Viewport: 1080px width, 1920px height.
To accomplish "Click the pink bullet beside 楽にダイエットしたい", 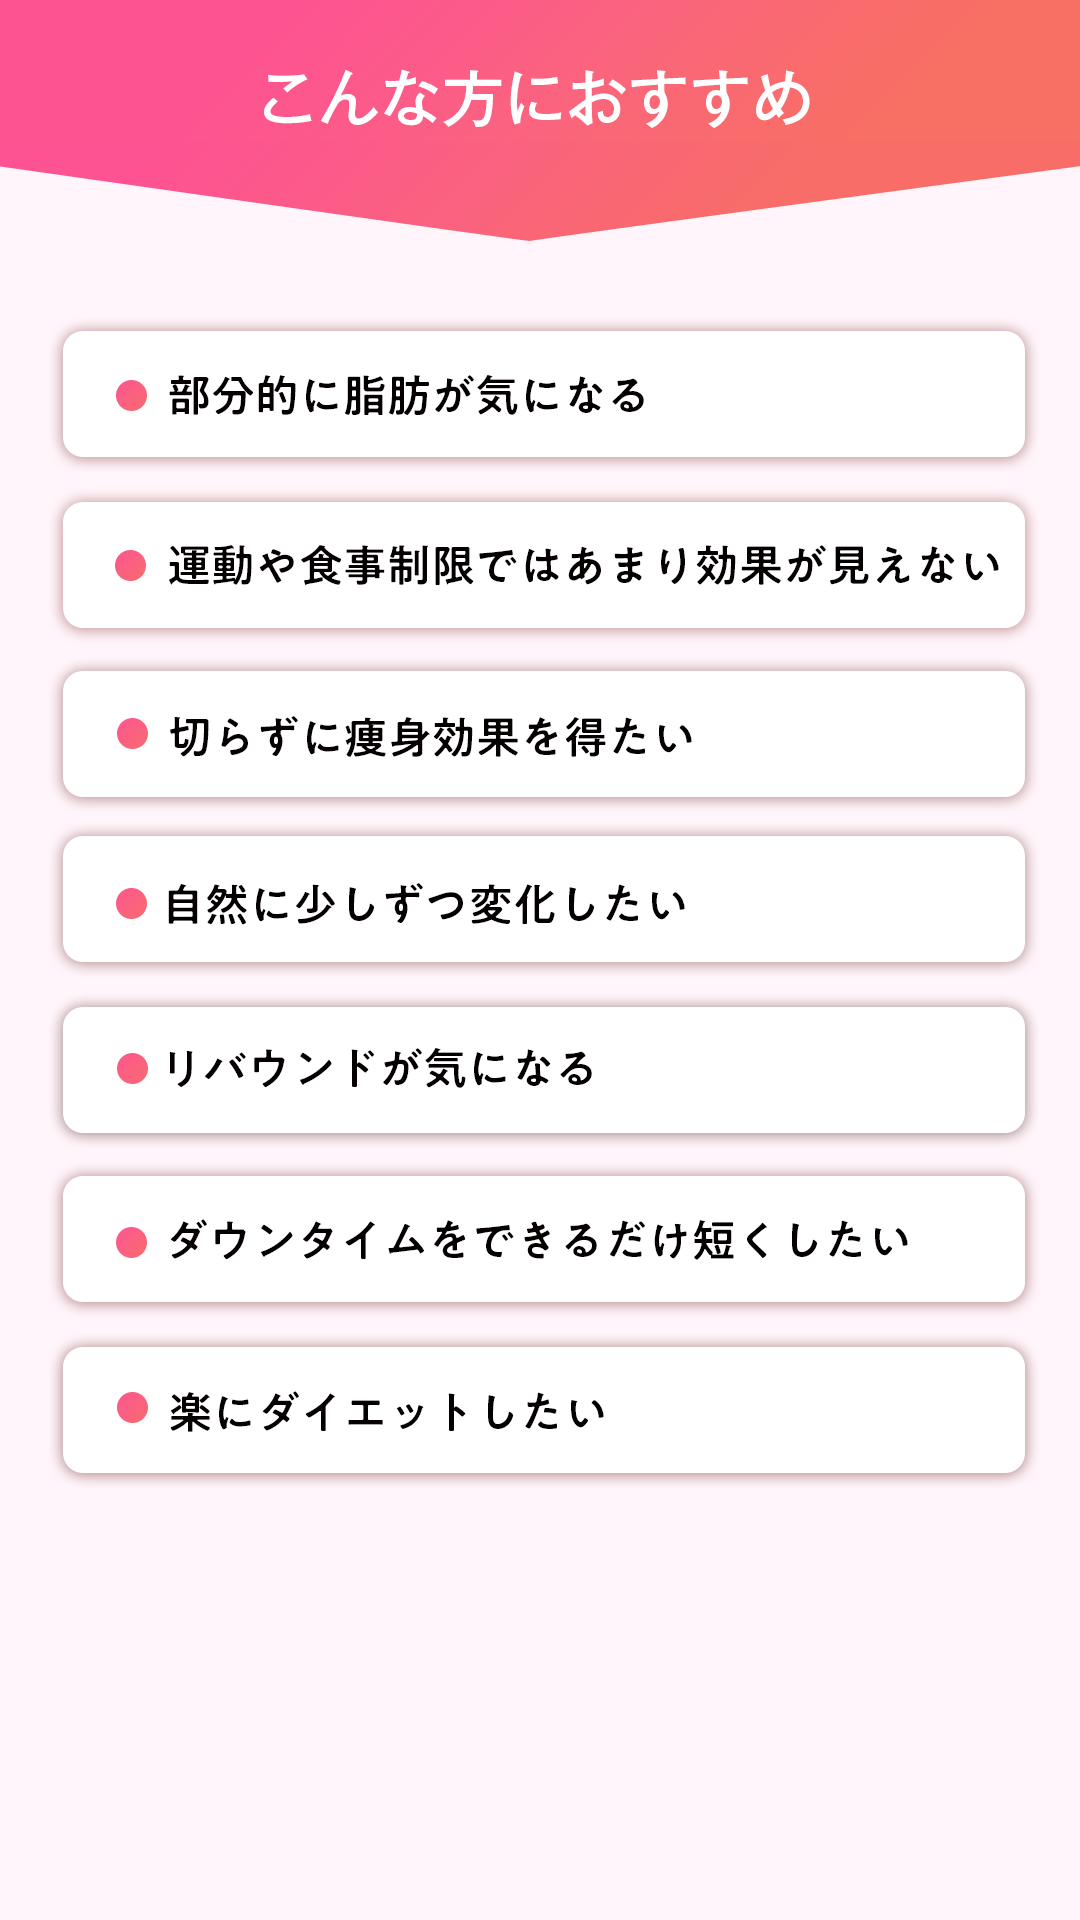I will click(132, 1407).
